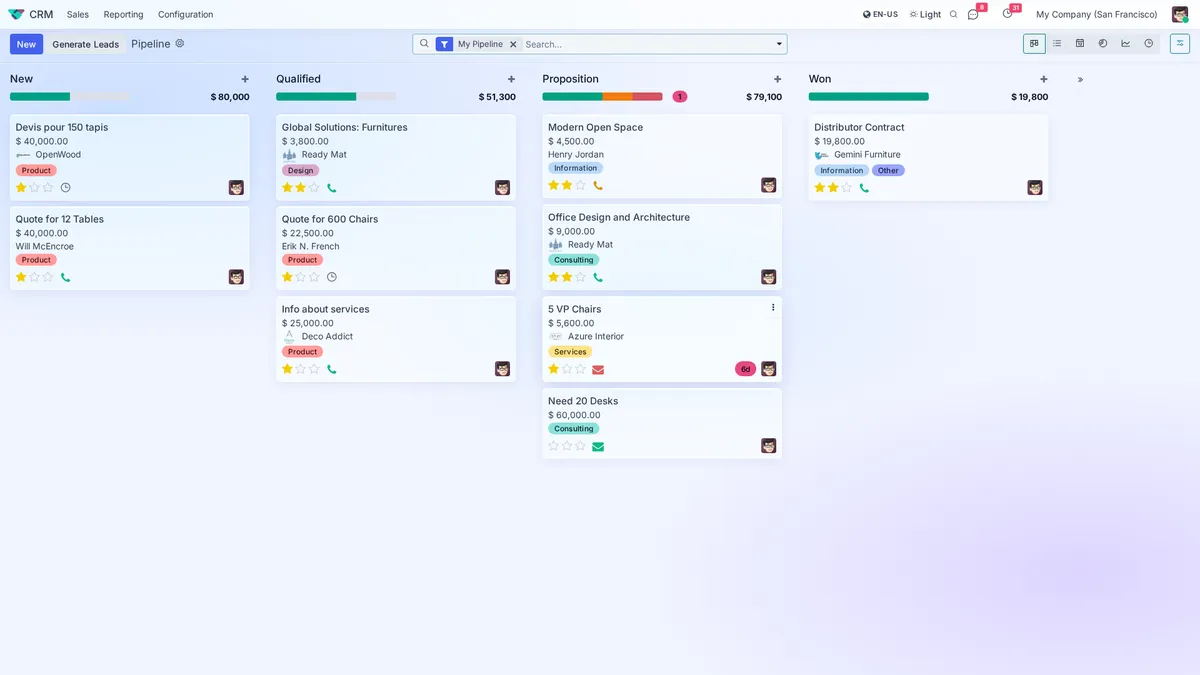Switch to List view

(1057, 43)
